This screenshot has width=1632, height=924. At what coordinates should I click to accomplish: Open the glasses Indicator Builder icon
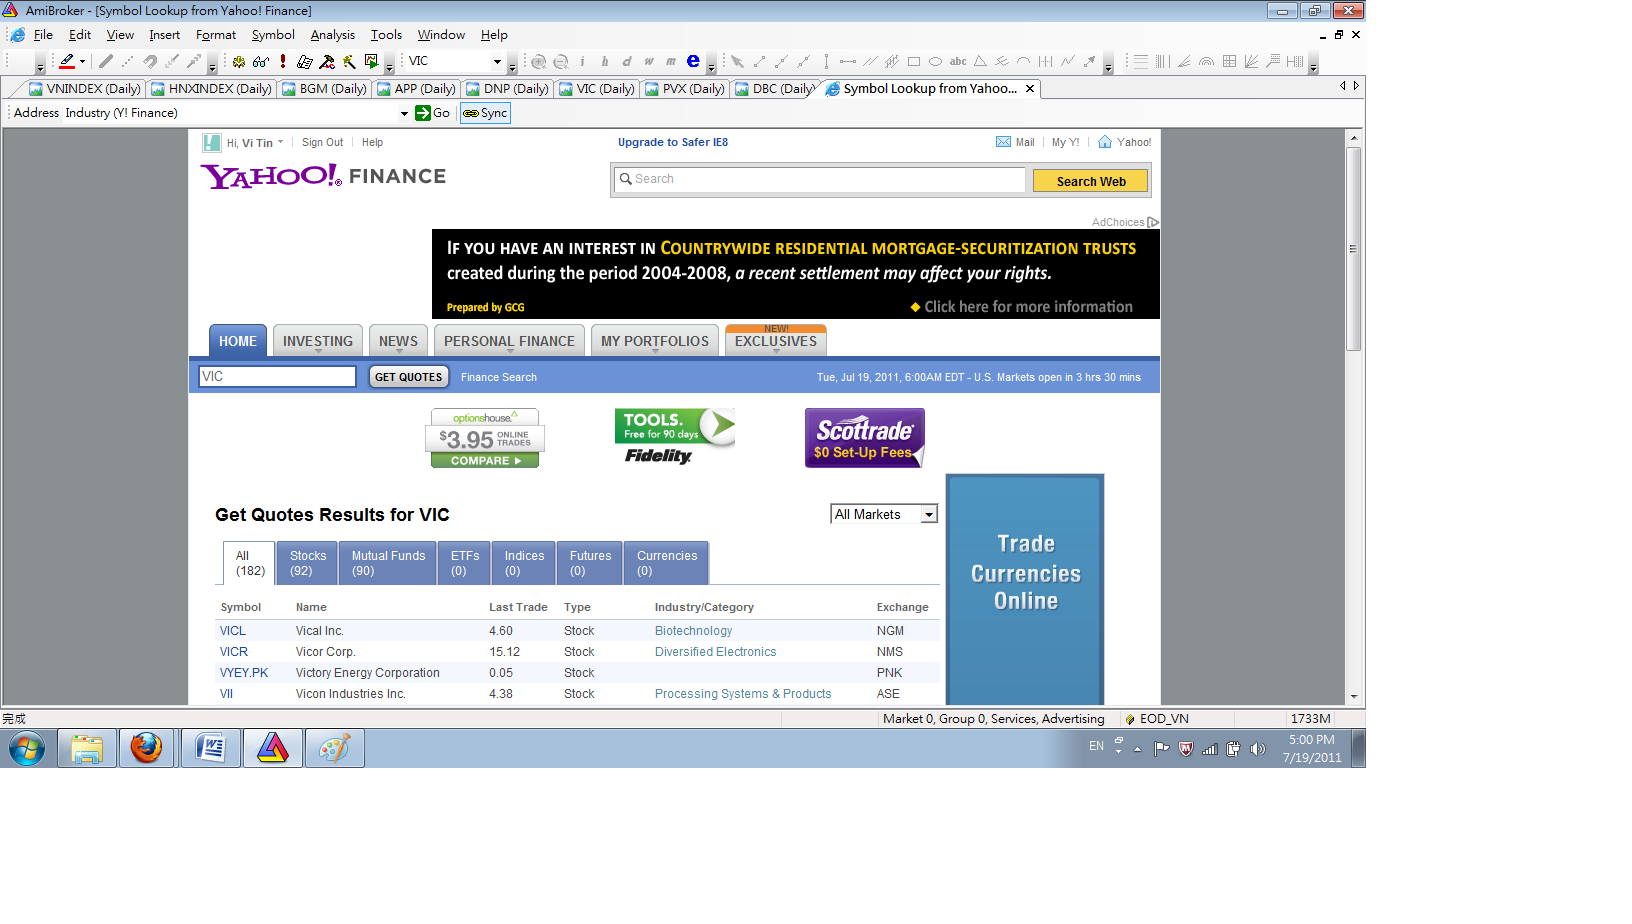tap(261, 61)
